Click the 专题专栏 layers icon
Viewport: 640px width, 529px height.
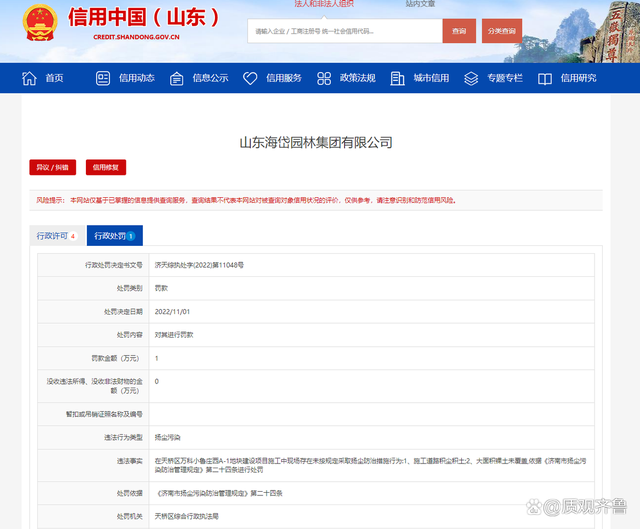471,78
